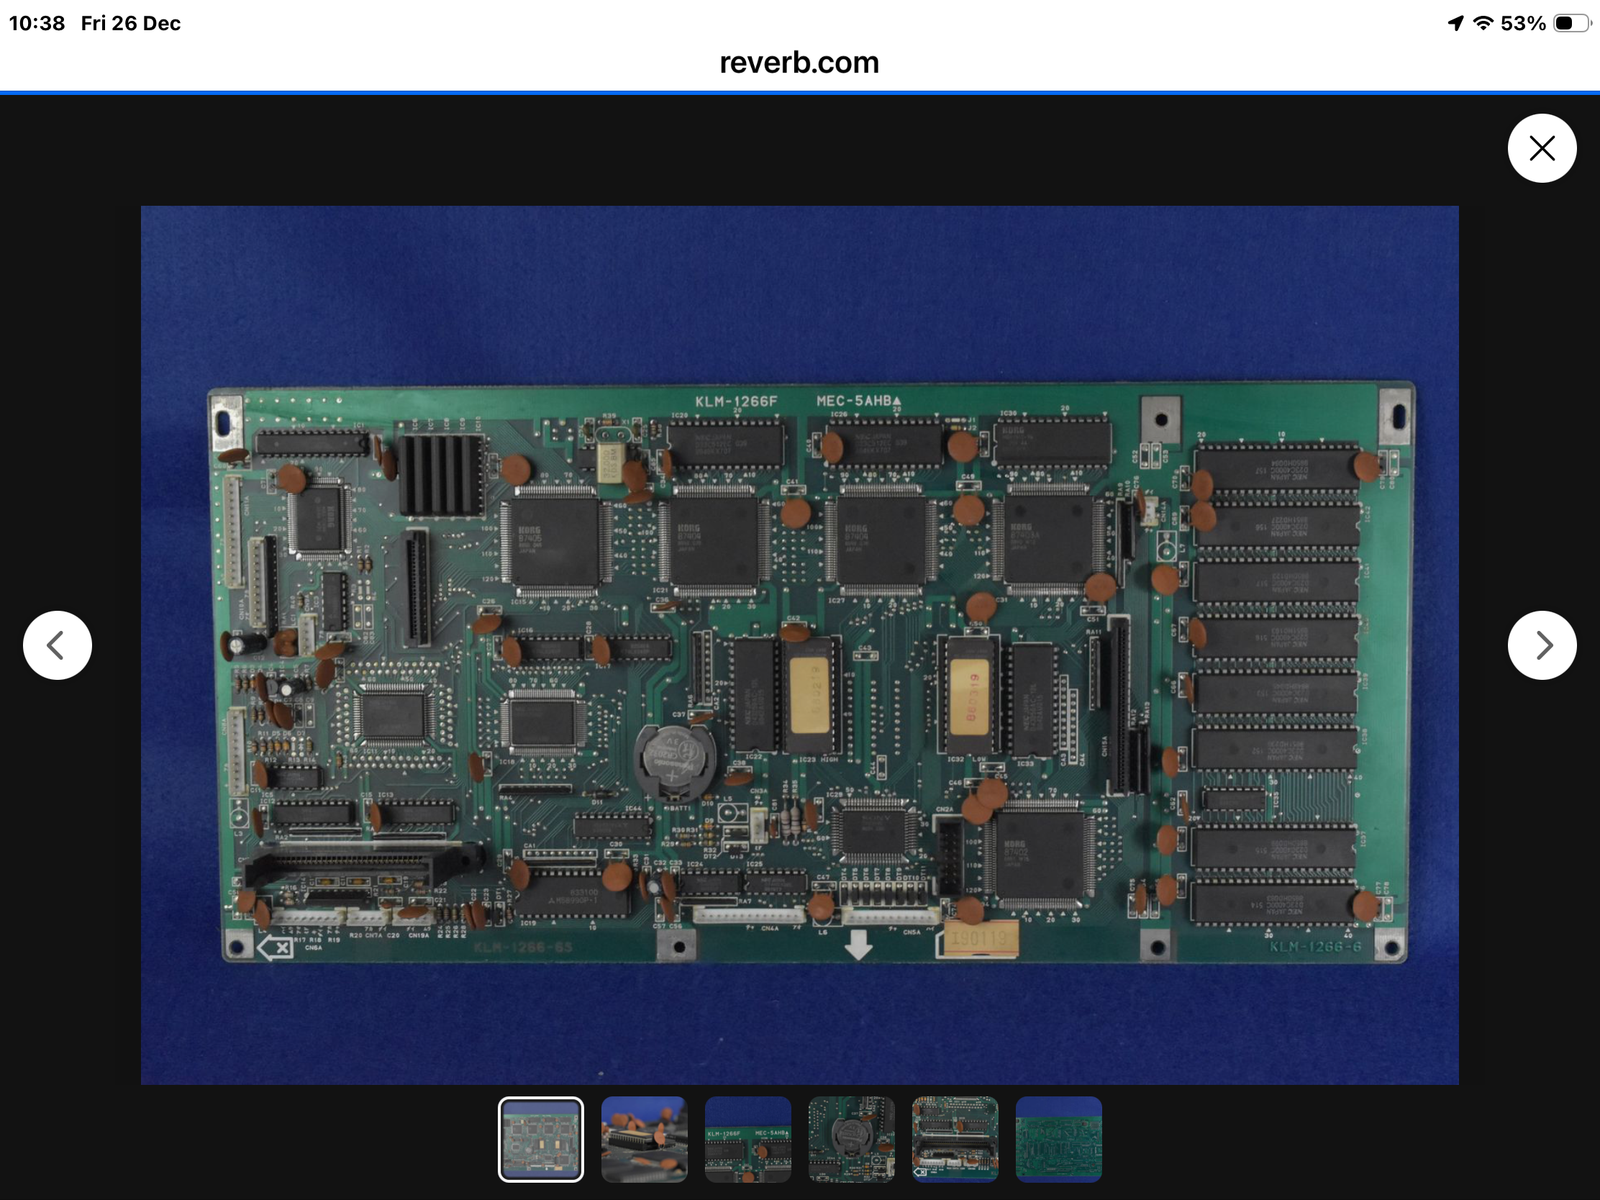Tap the 10:38 clock in the status bar
Image resolution: width=1600 pixels, height=1200 pixels.
pyautogui.click(x=37, y=23)
